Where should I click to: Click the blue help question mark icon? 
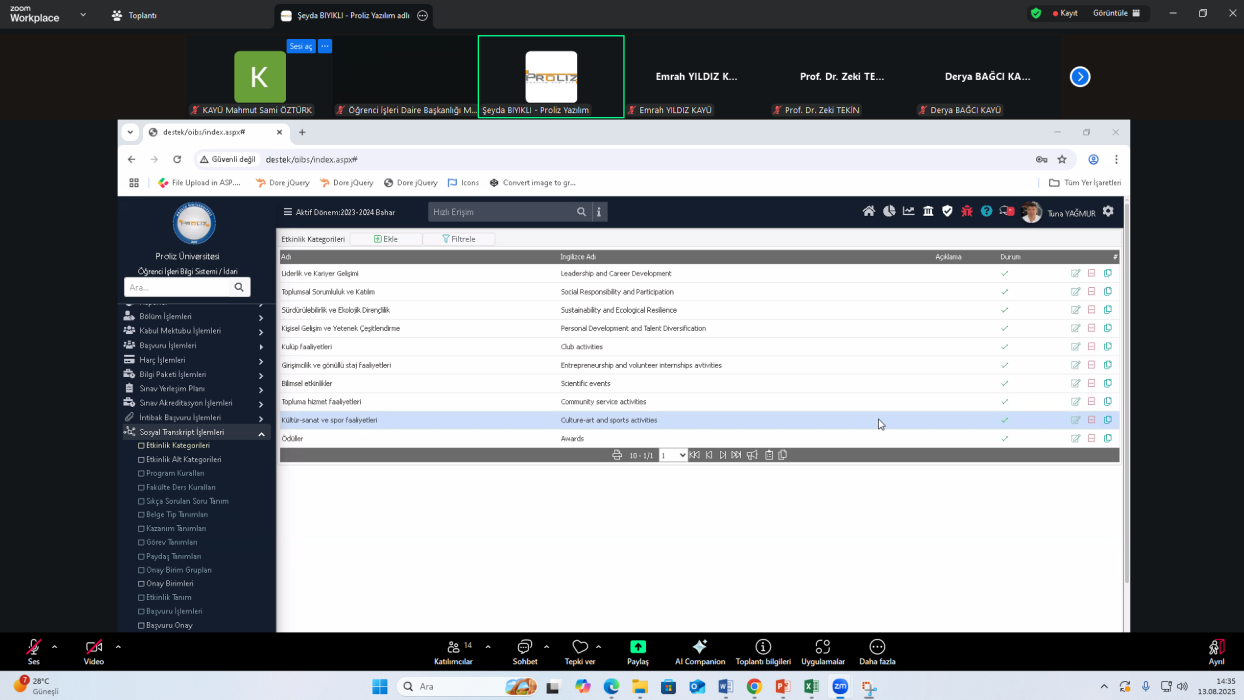(x=986, y=211)
